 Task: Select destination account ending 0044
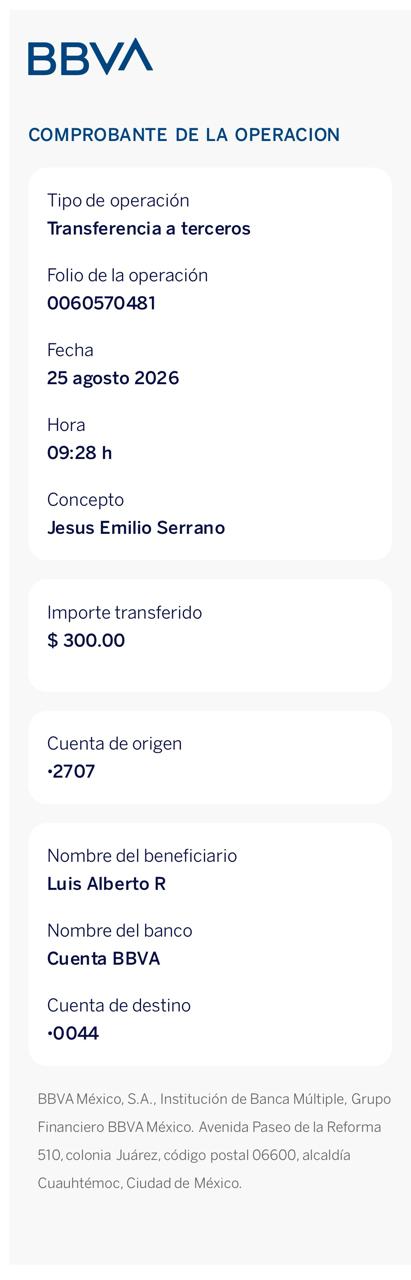click(73, 1034)
